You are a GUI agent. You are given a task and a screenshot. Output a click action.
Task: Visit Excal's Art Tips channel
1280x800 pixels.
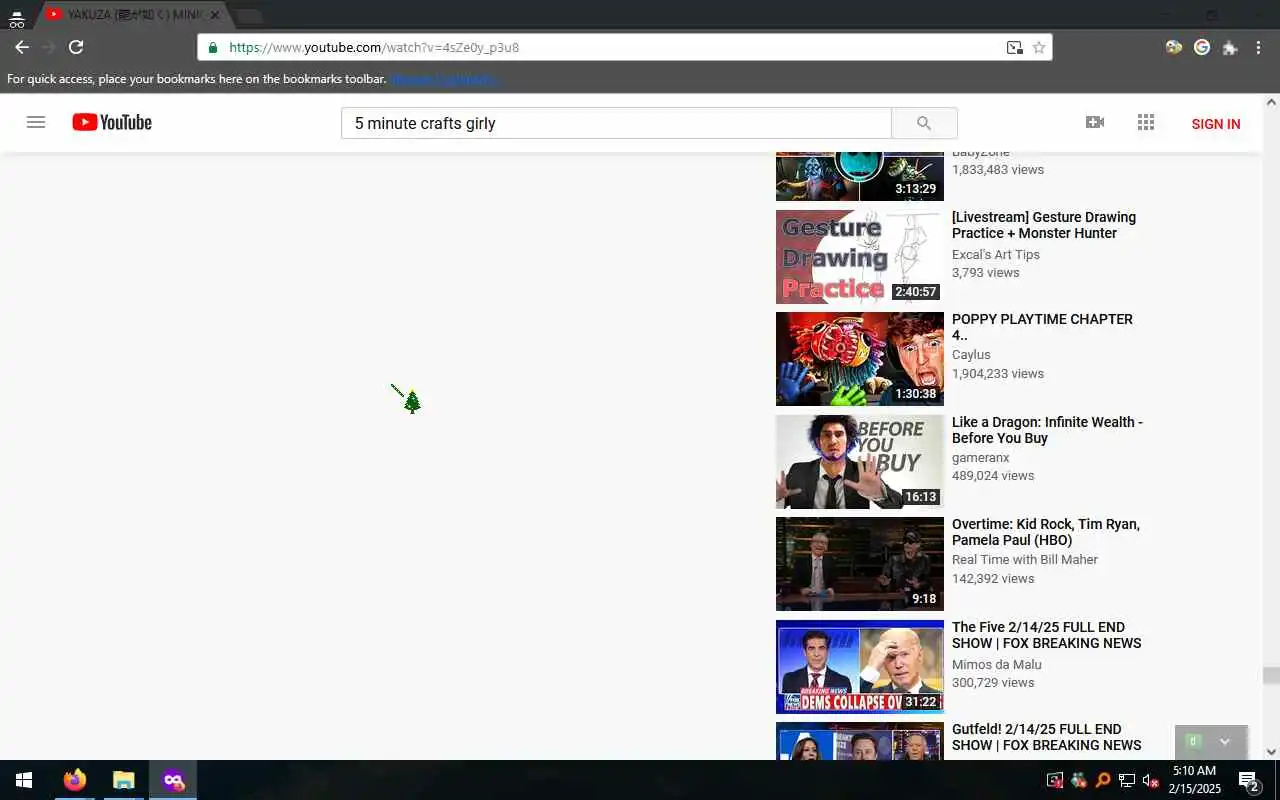tap(996, 254)
